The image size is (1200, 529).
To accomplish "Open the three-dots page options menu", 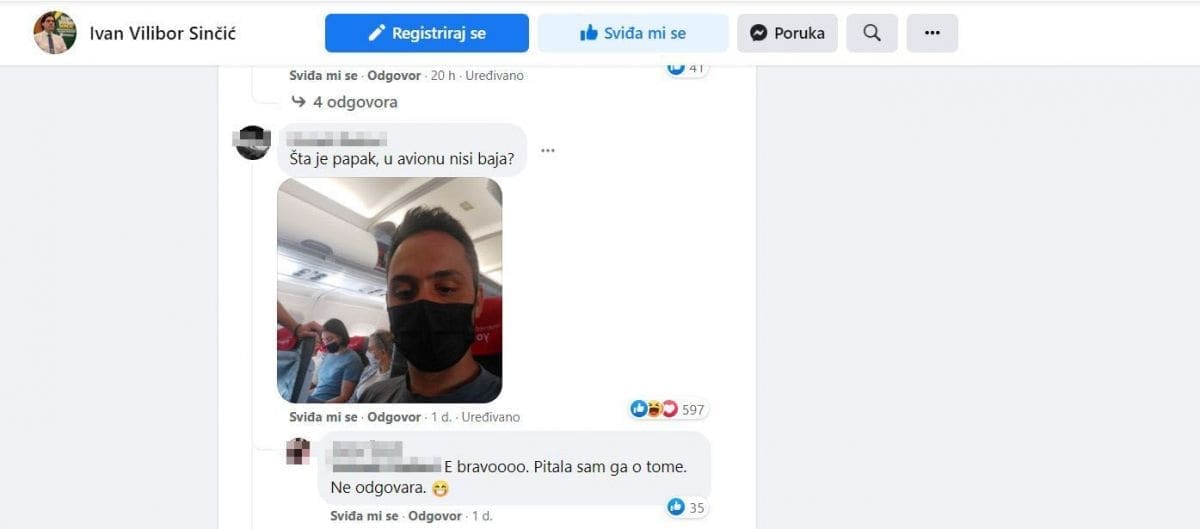I will [x=932, y=33].
